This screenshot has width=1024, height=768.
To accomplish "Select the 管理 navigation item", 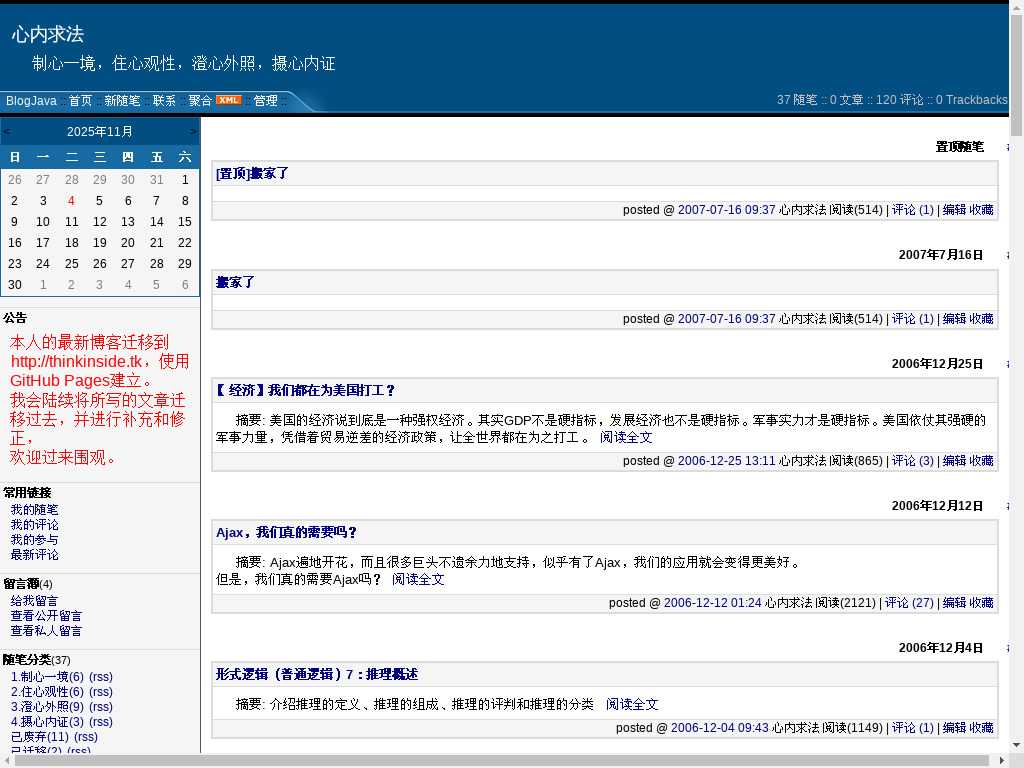I will point(265,101).
